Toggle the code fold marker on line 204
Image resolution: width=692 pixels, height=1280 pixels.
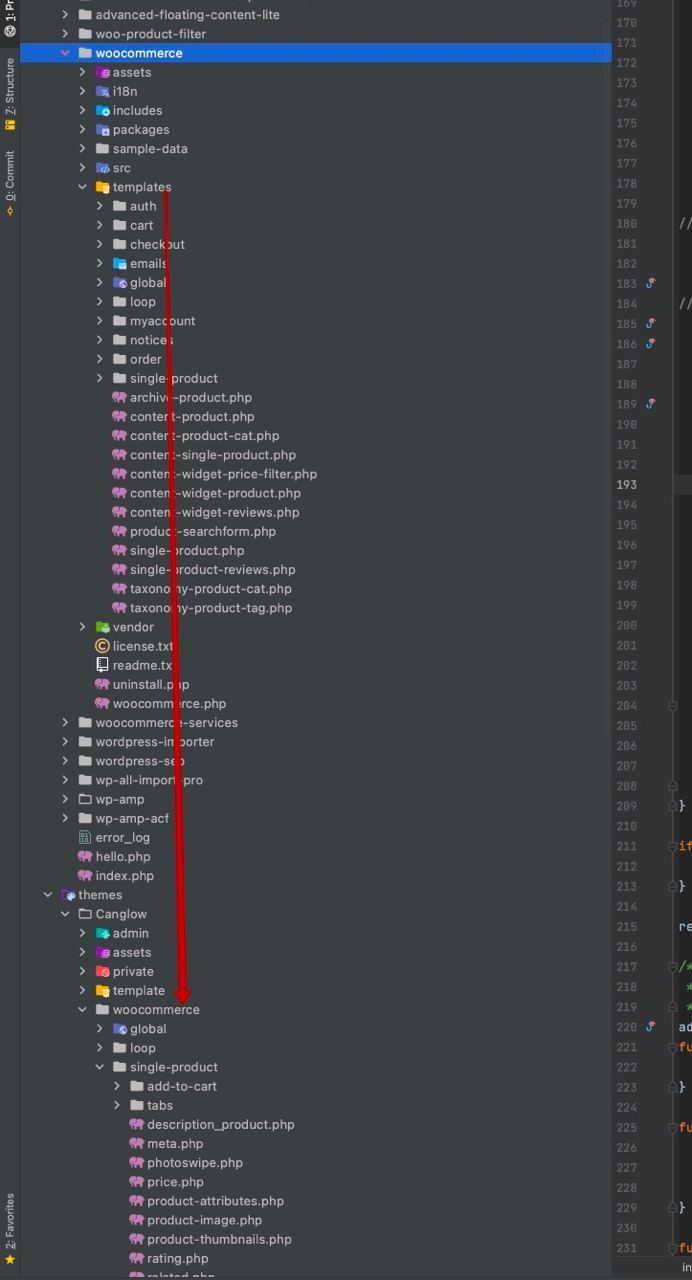pyautogui.click(x=673, y=705)
